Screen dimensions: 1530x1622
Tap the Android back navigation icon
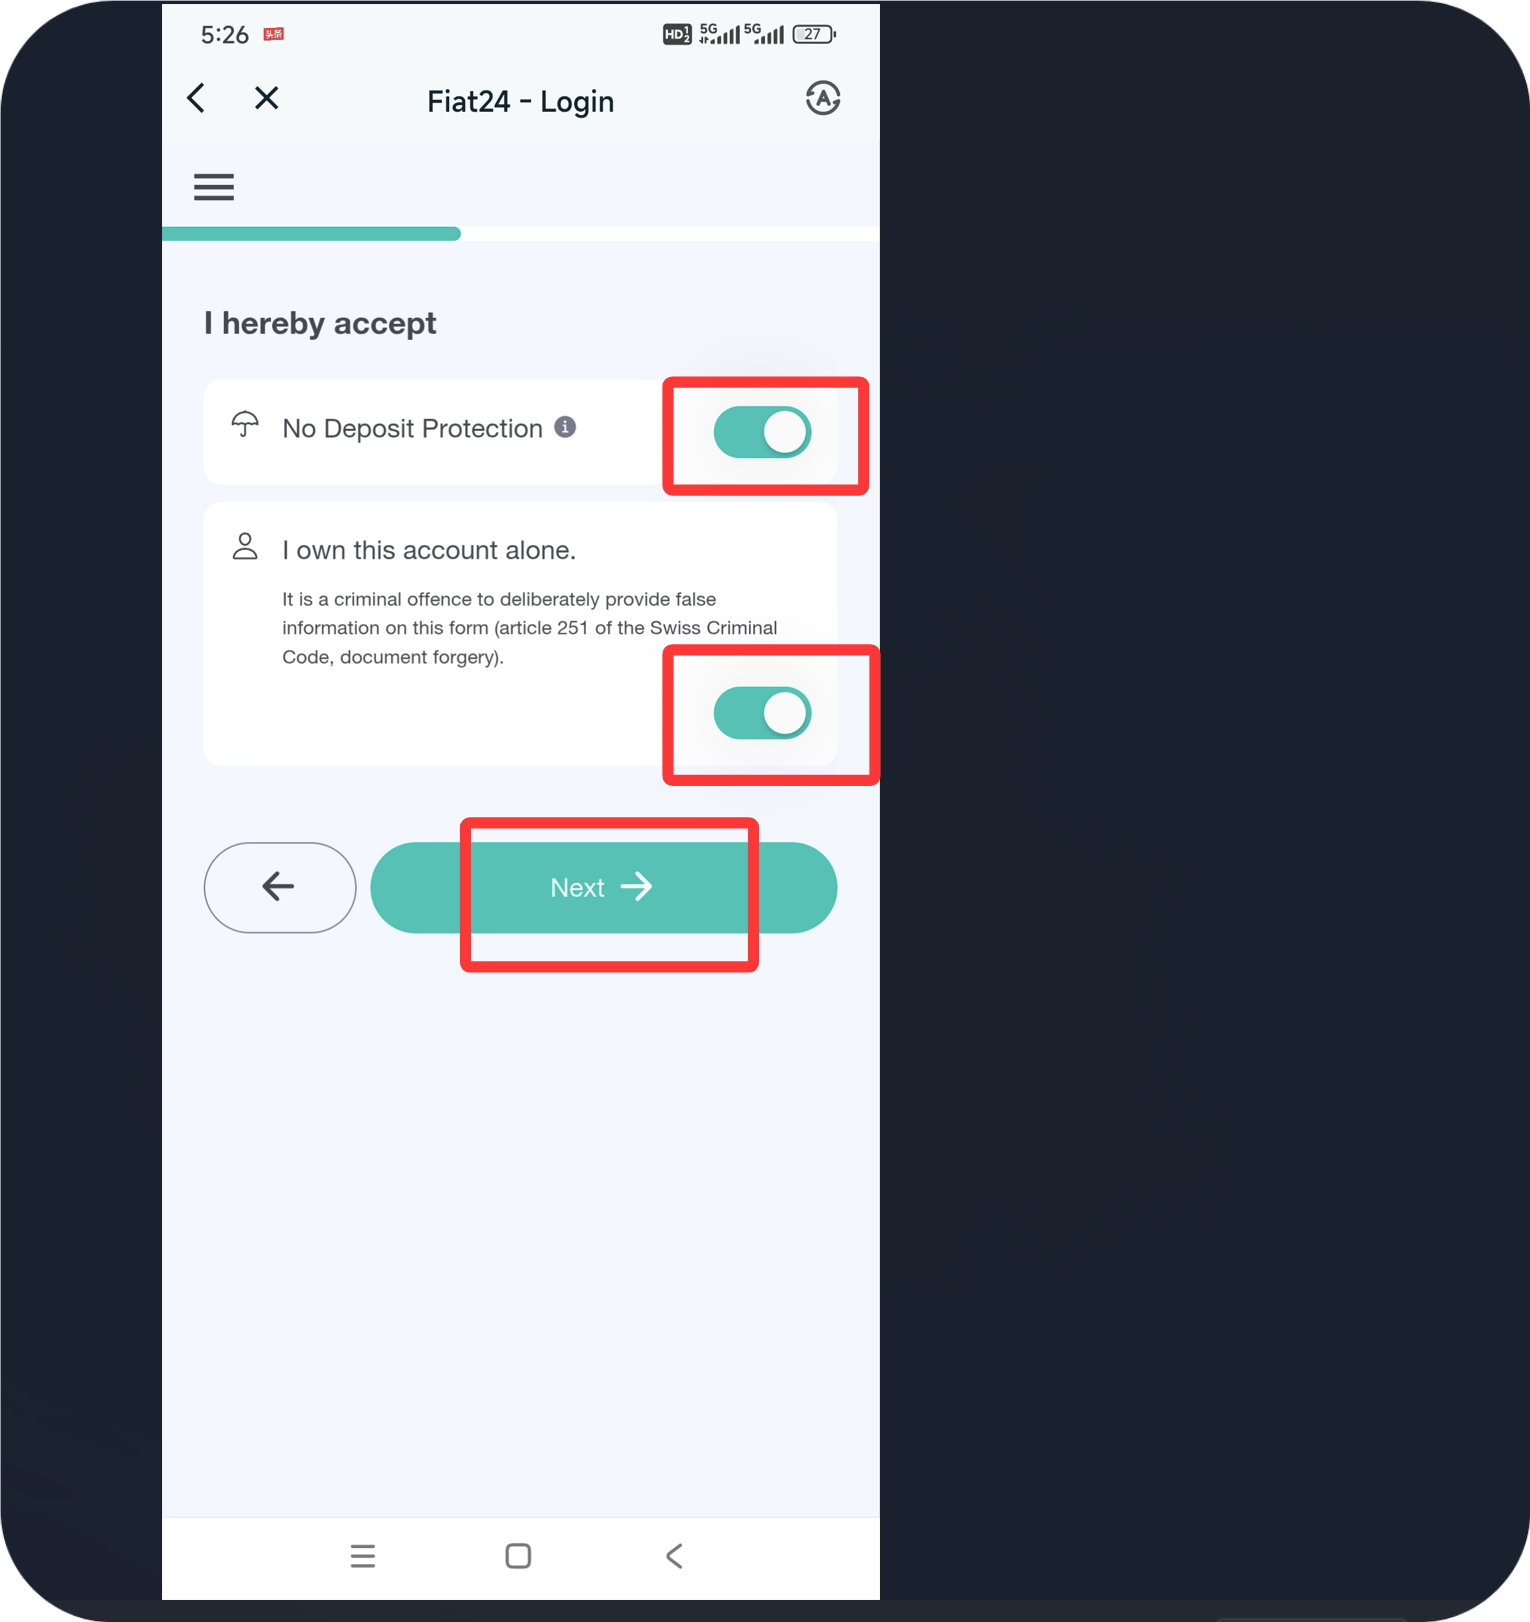[674, 1556]
